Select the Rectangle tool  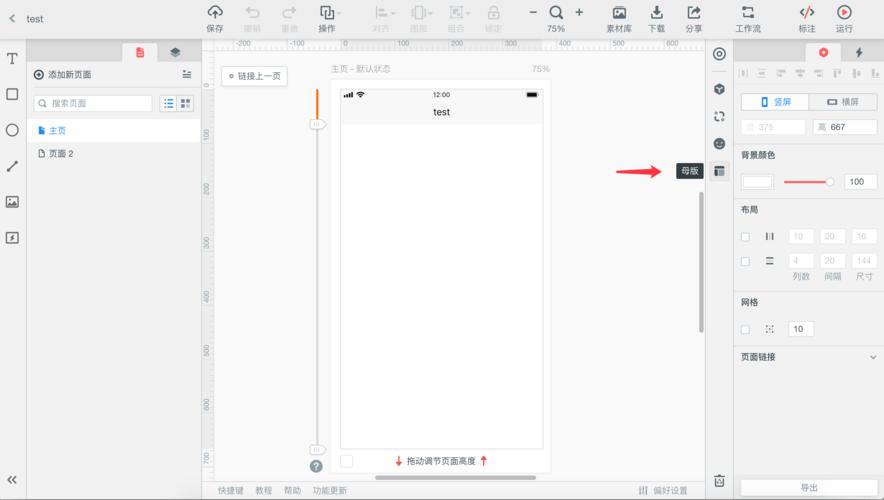point(12,94)
